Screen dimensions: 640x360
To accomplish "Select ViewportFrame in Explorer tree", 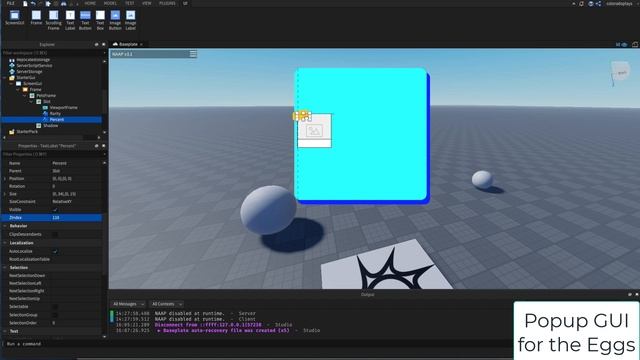I will click(x=64, y=107).
